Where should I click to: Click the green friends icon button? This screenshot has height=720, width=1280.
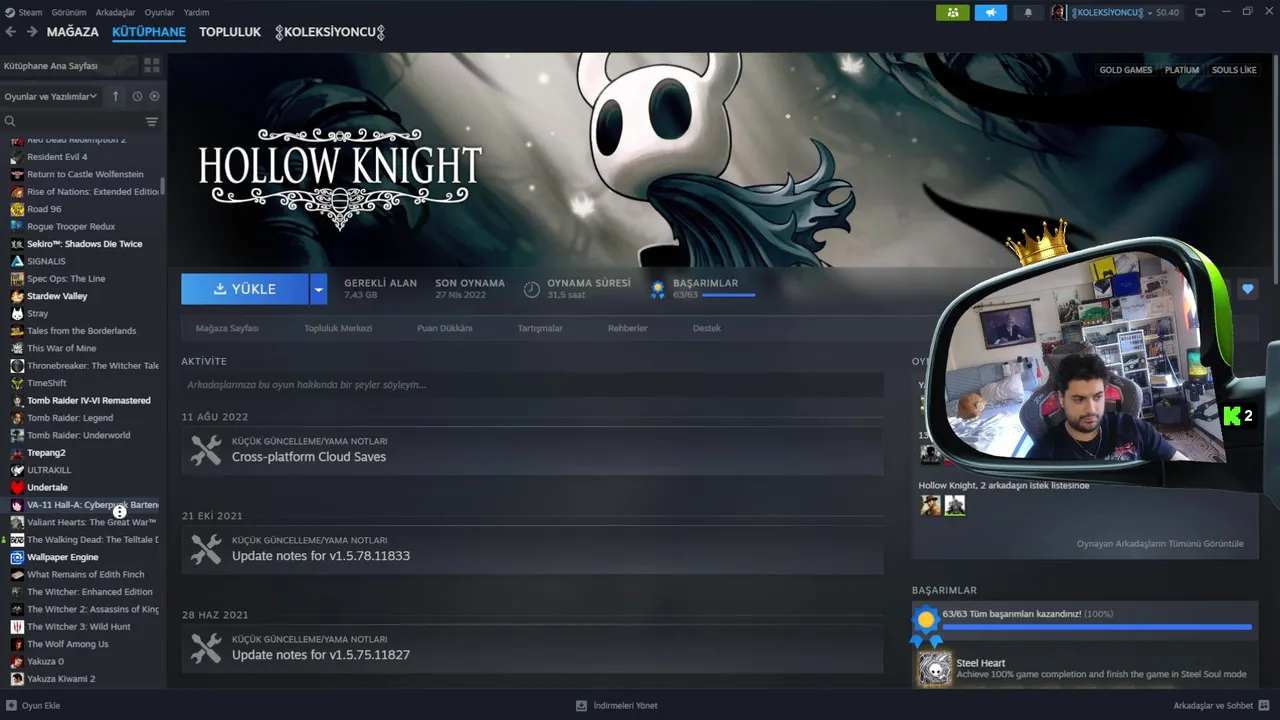coord(953,12)
